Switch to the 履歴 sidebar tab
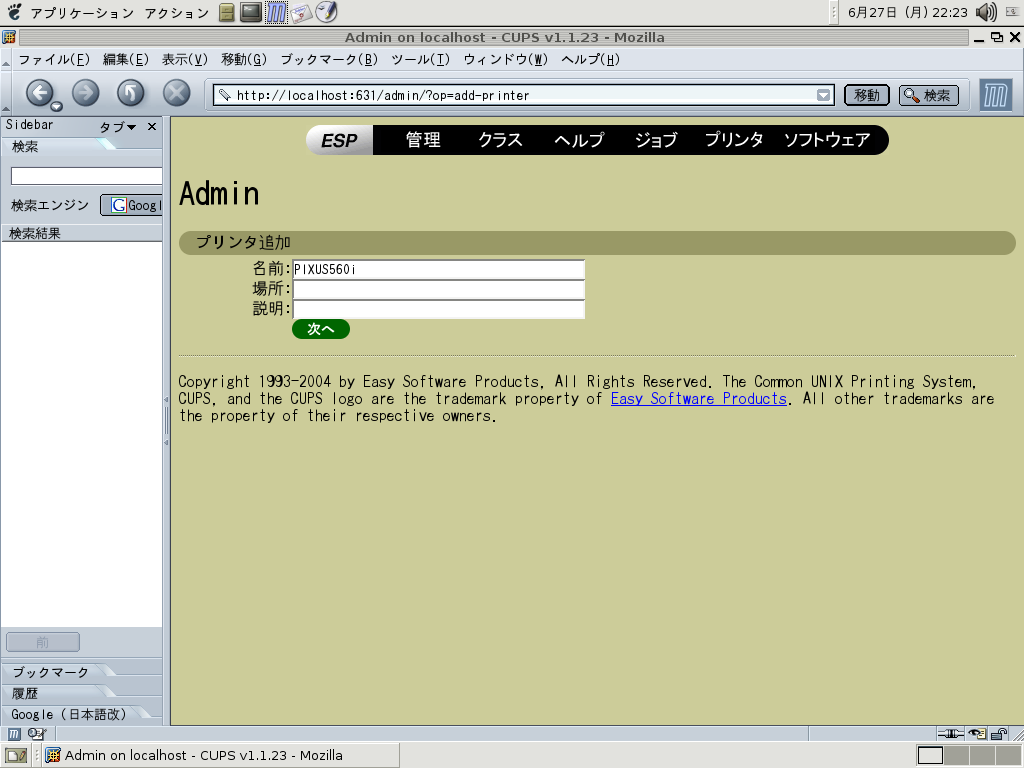Image resolution: width=1024 pixels, height=768 pixels. point(25,693)
